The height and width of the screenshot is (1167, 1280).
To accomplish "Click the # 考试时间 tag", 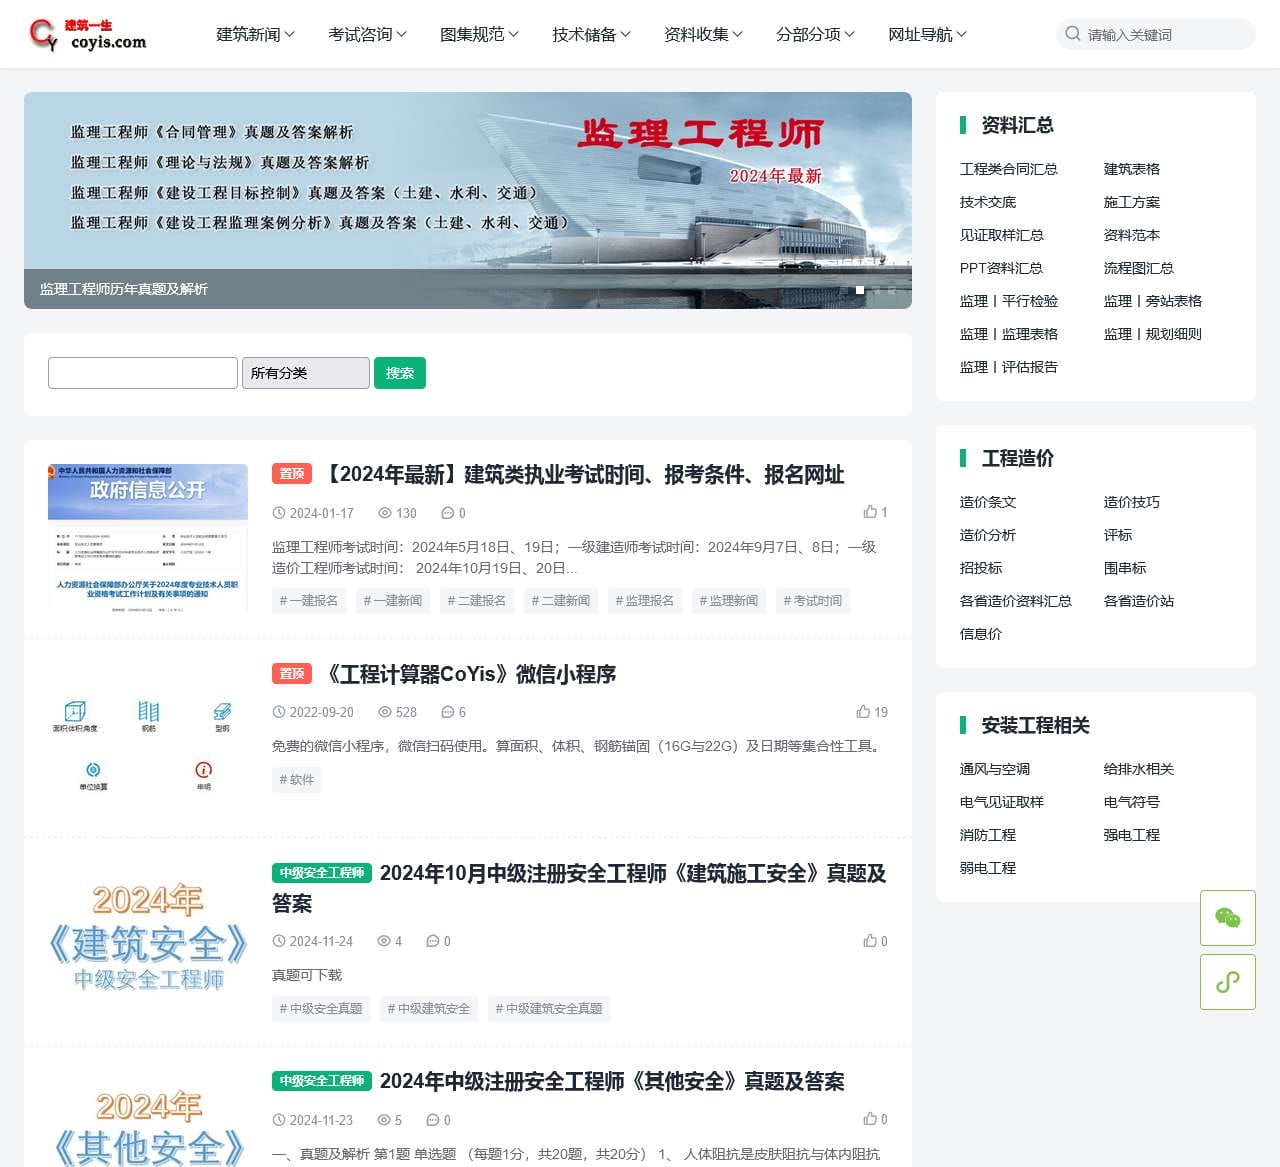I will (813, 601).
